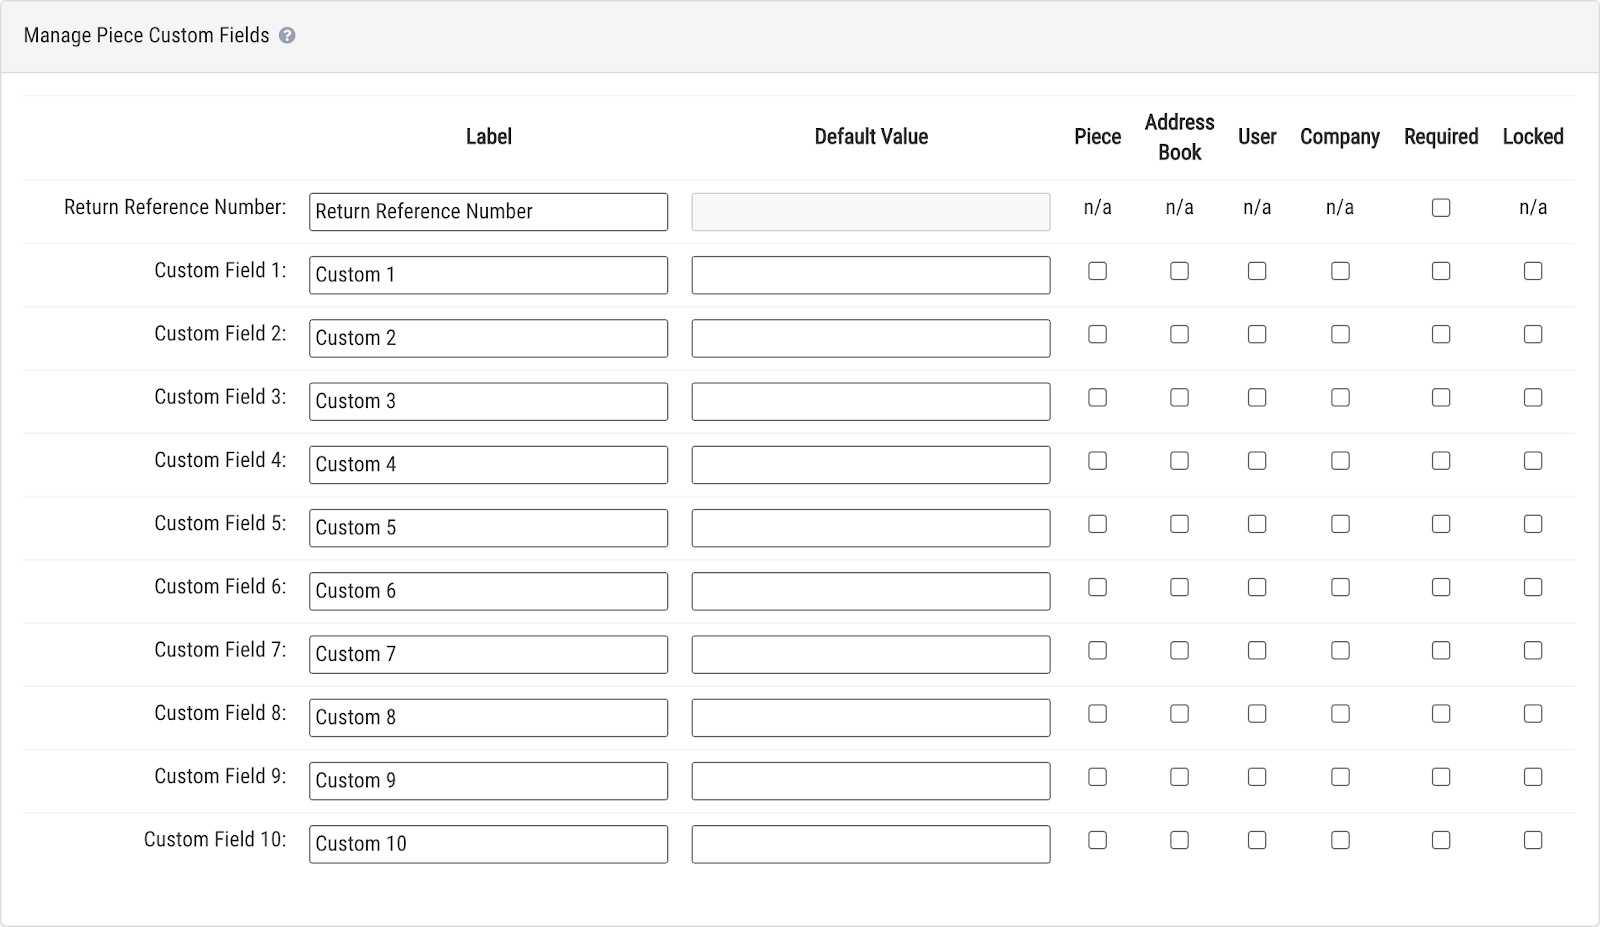
Task: Enable Address Book for Custom Field 2
Action: [x=1180, y=334]
